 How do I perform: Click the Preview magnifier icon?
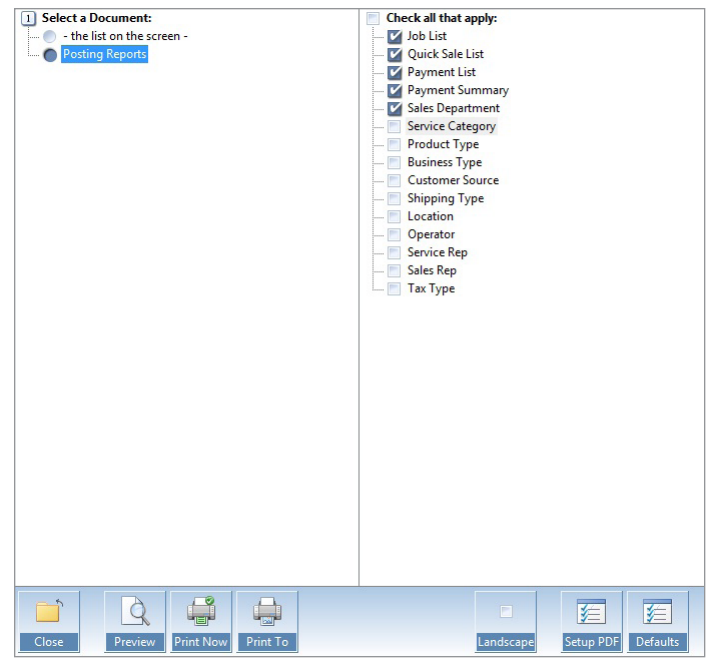135,611
